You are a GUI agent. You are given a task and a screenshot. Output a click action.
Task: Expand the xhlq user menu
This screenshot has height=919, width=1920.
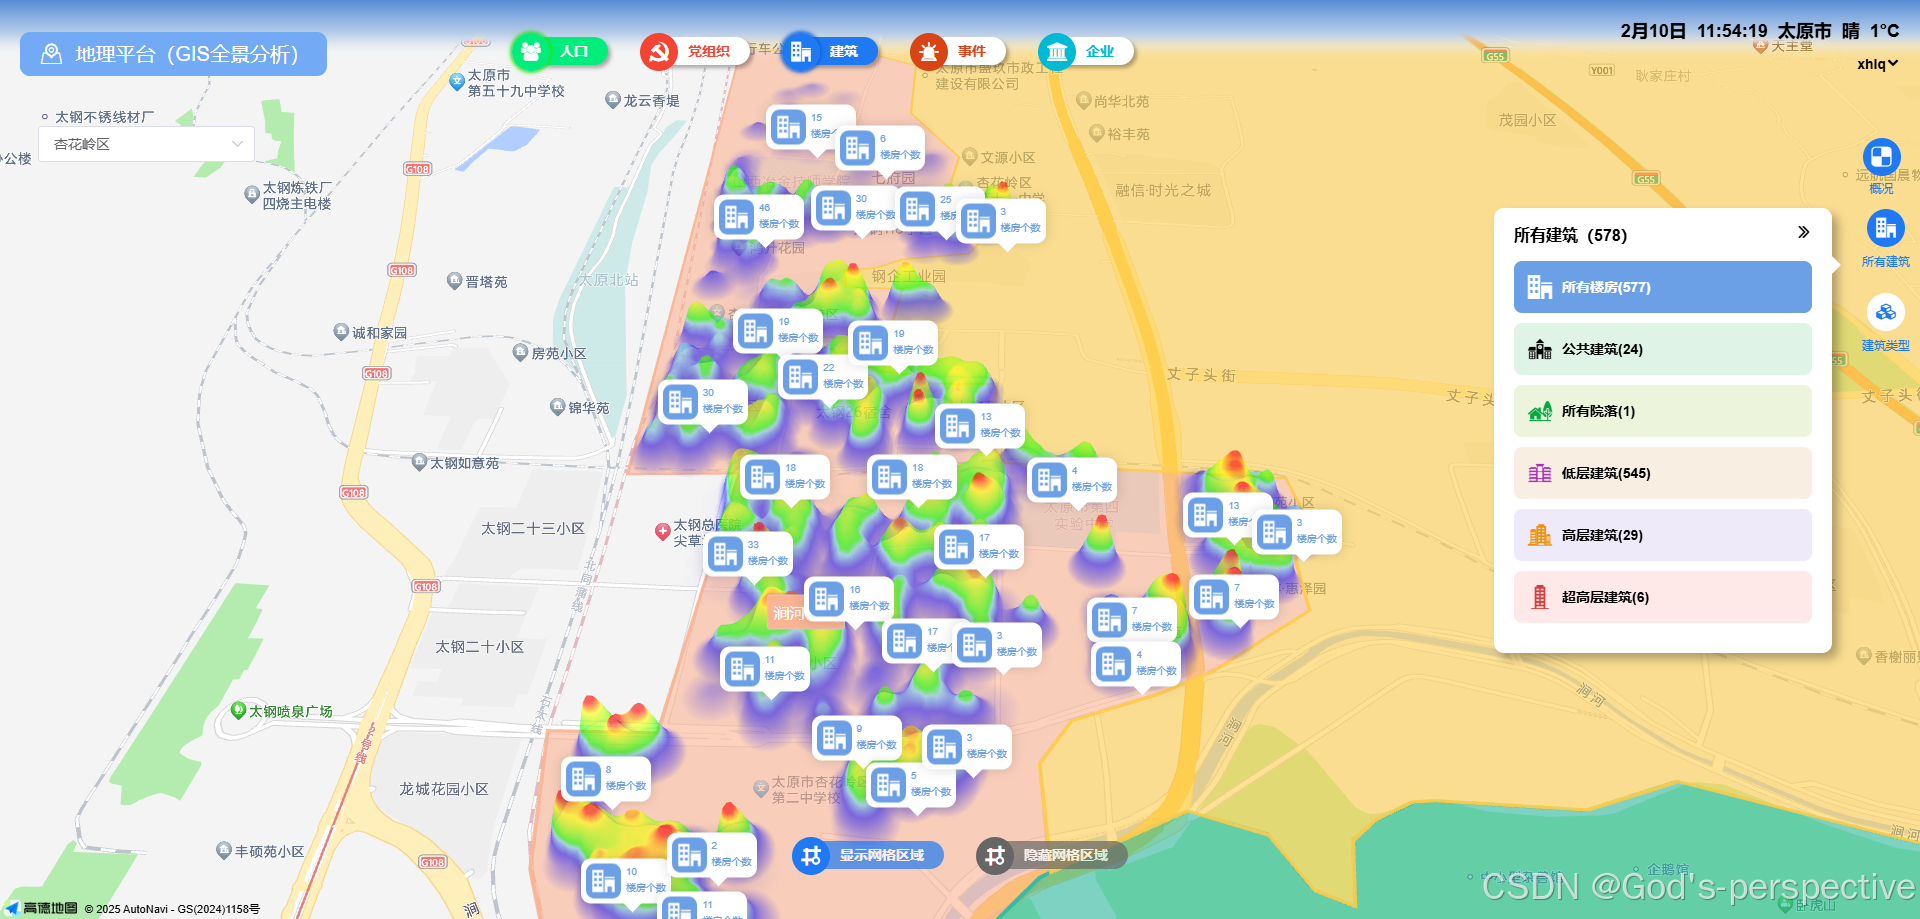coord(1877,64)
